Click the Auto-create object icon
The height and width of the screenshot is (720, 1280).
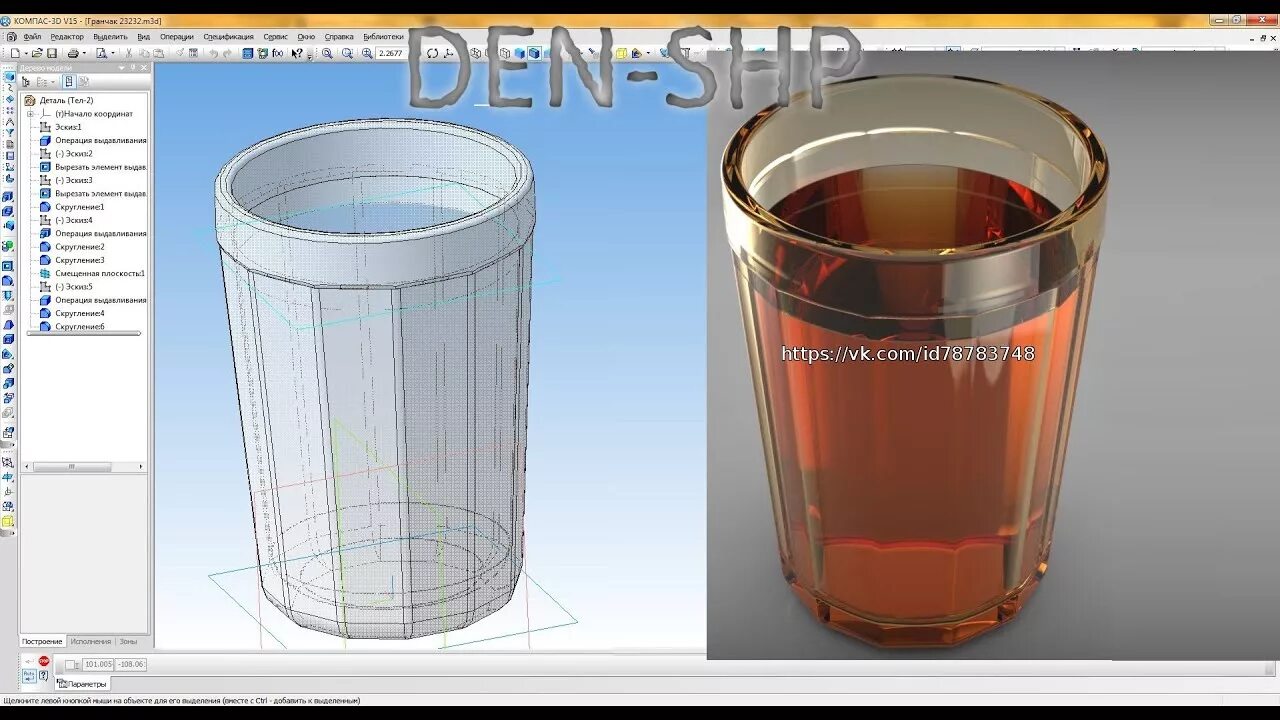click(x=29, y=676)
